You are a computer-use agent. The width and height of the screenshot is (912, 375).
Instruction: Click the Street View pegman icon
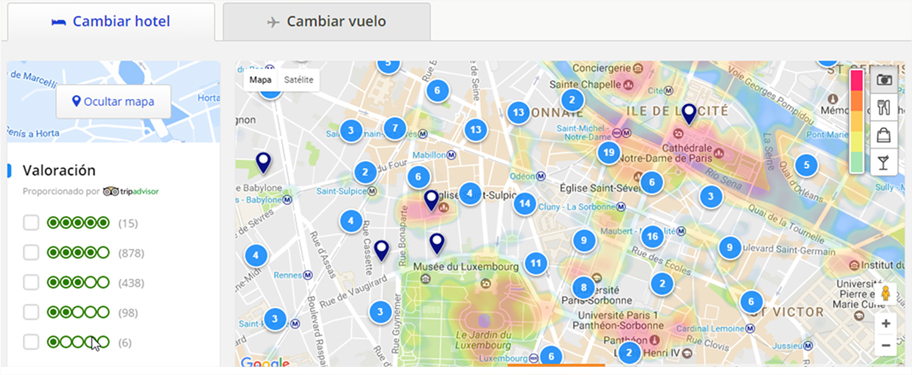click(x=886, y=294)
